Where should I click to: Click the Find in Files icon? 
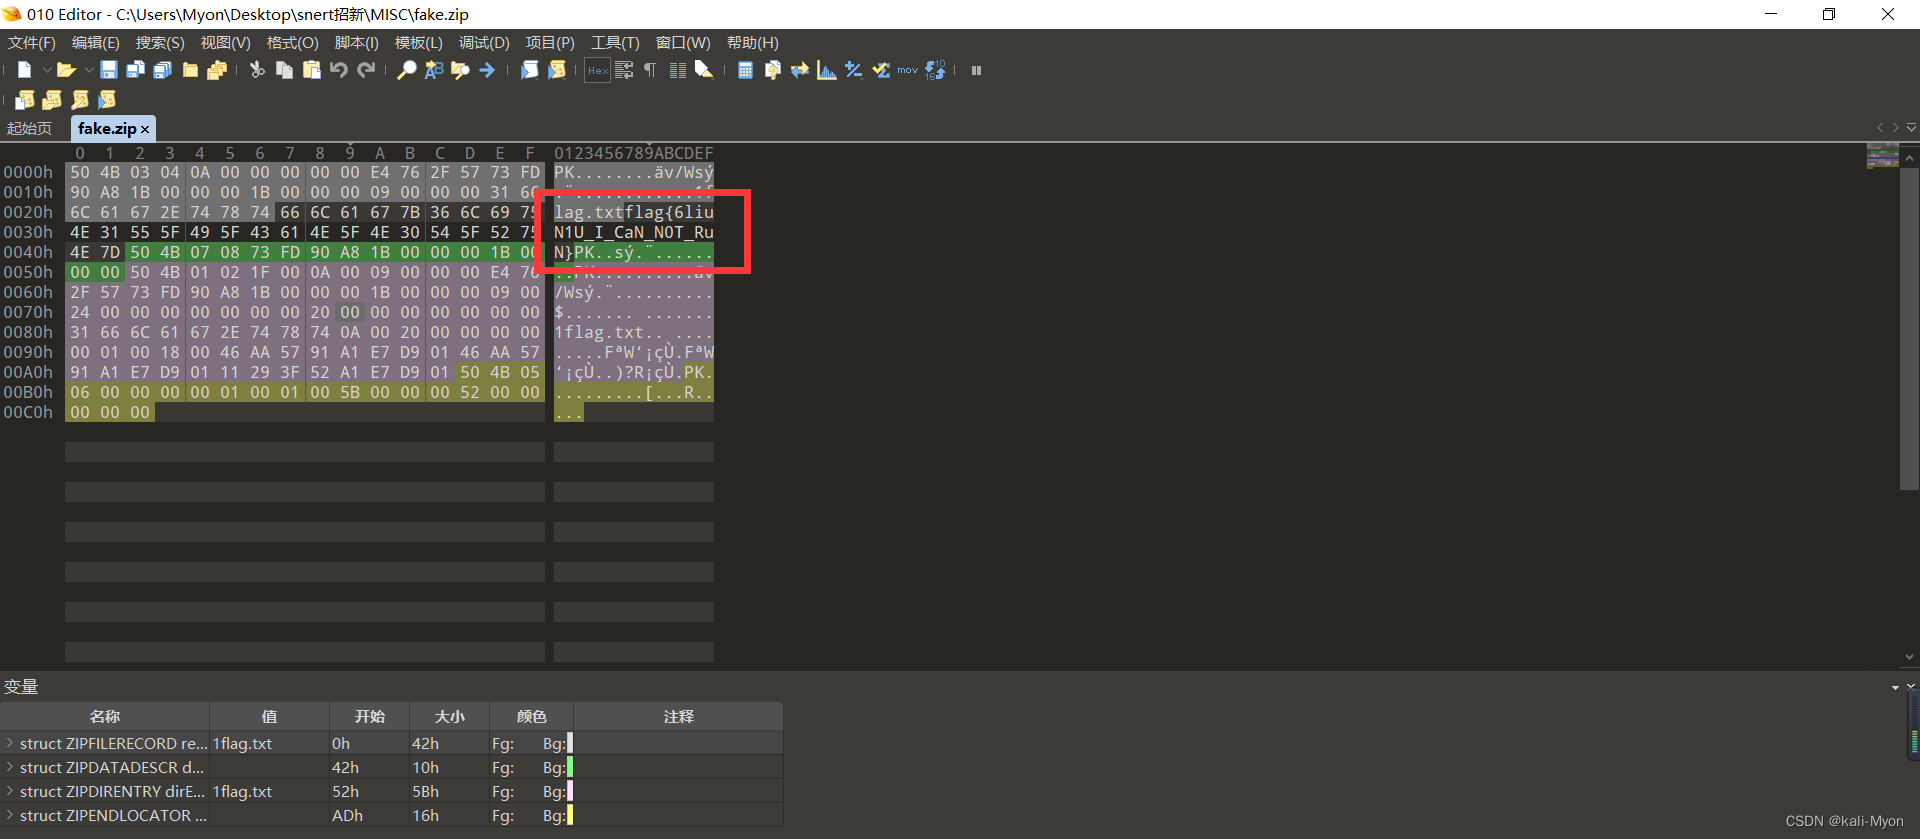click(461, 70)
